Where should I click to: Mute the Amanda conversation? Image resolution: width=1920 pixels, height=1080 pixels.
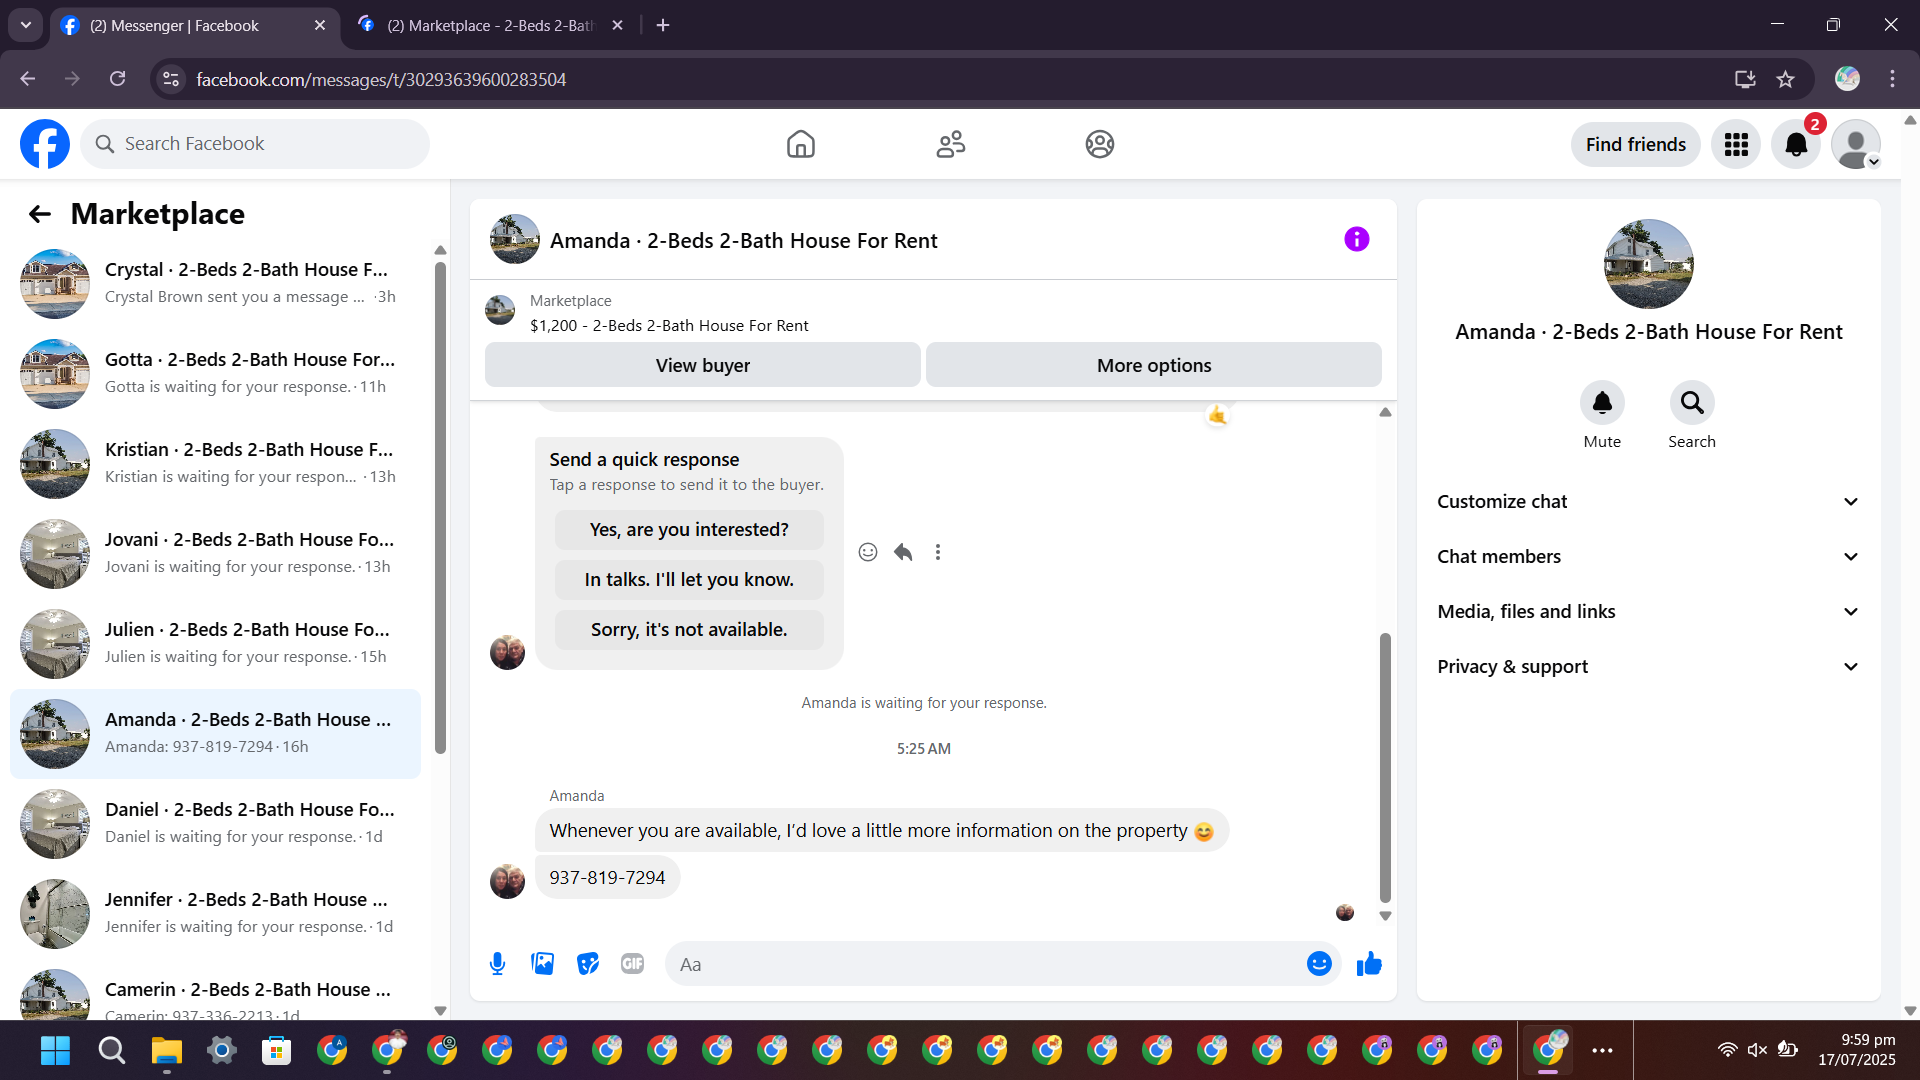pyautogui.click(x=1602, y=402)
